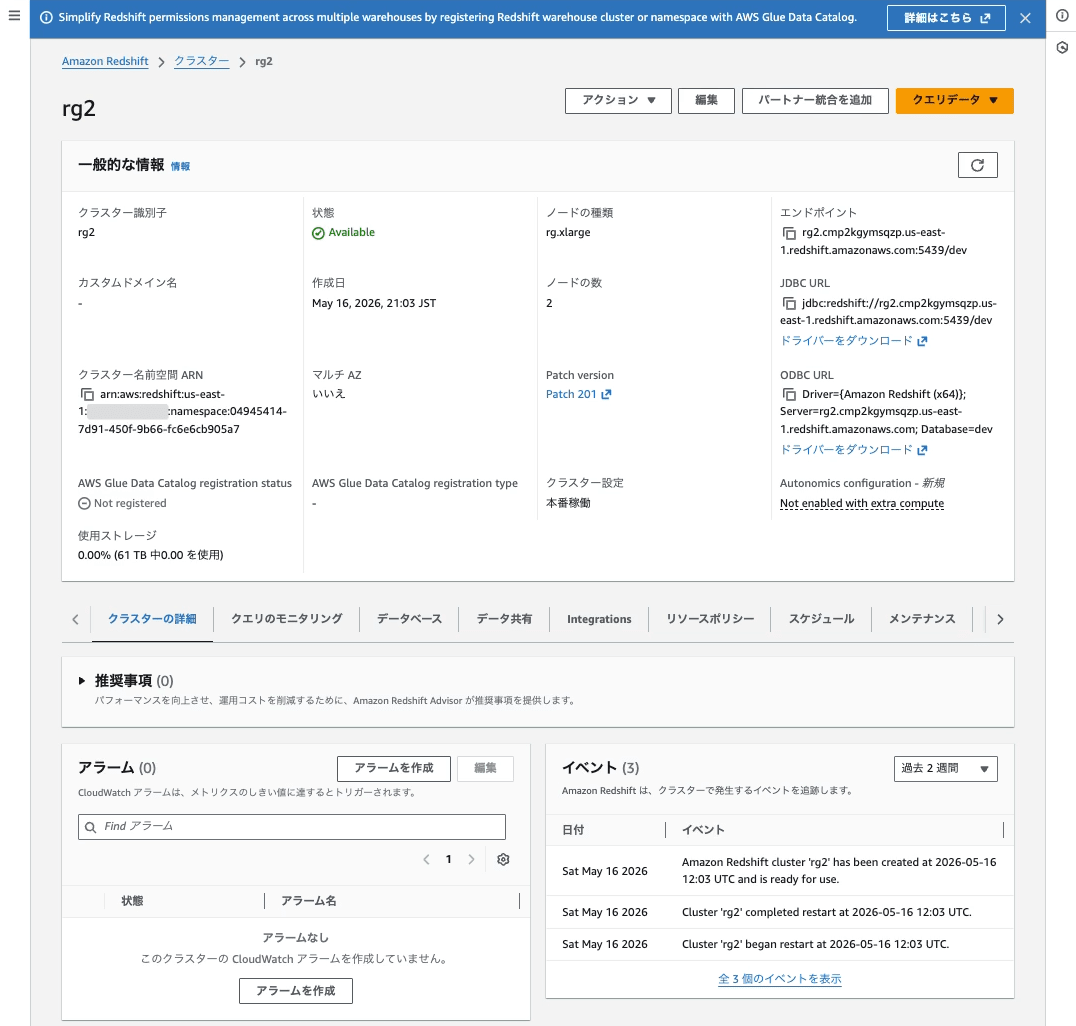Select the 'has been created' event row
This screenshot has width=1076, height=1026.
coord(780,870)
